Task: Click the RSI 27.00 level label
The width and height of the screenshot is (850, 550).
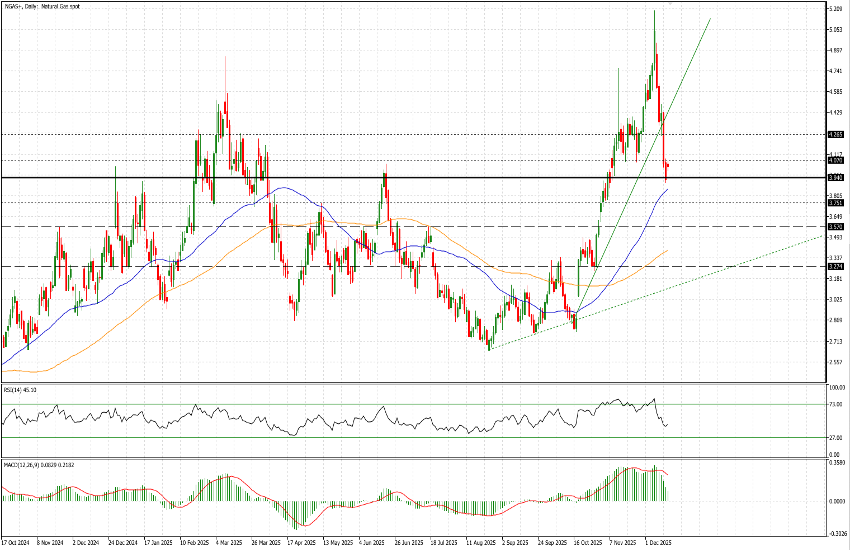Action: coord(835,437)
